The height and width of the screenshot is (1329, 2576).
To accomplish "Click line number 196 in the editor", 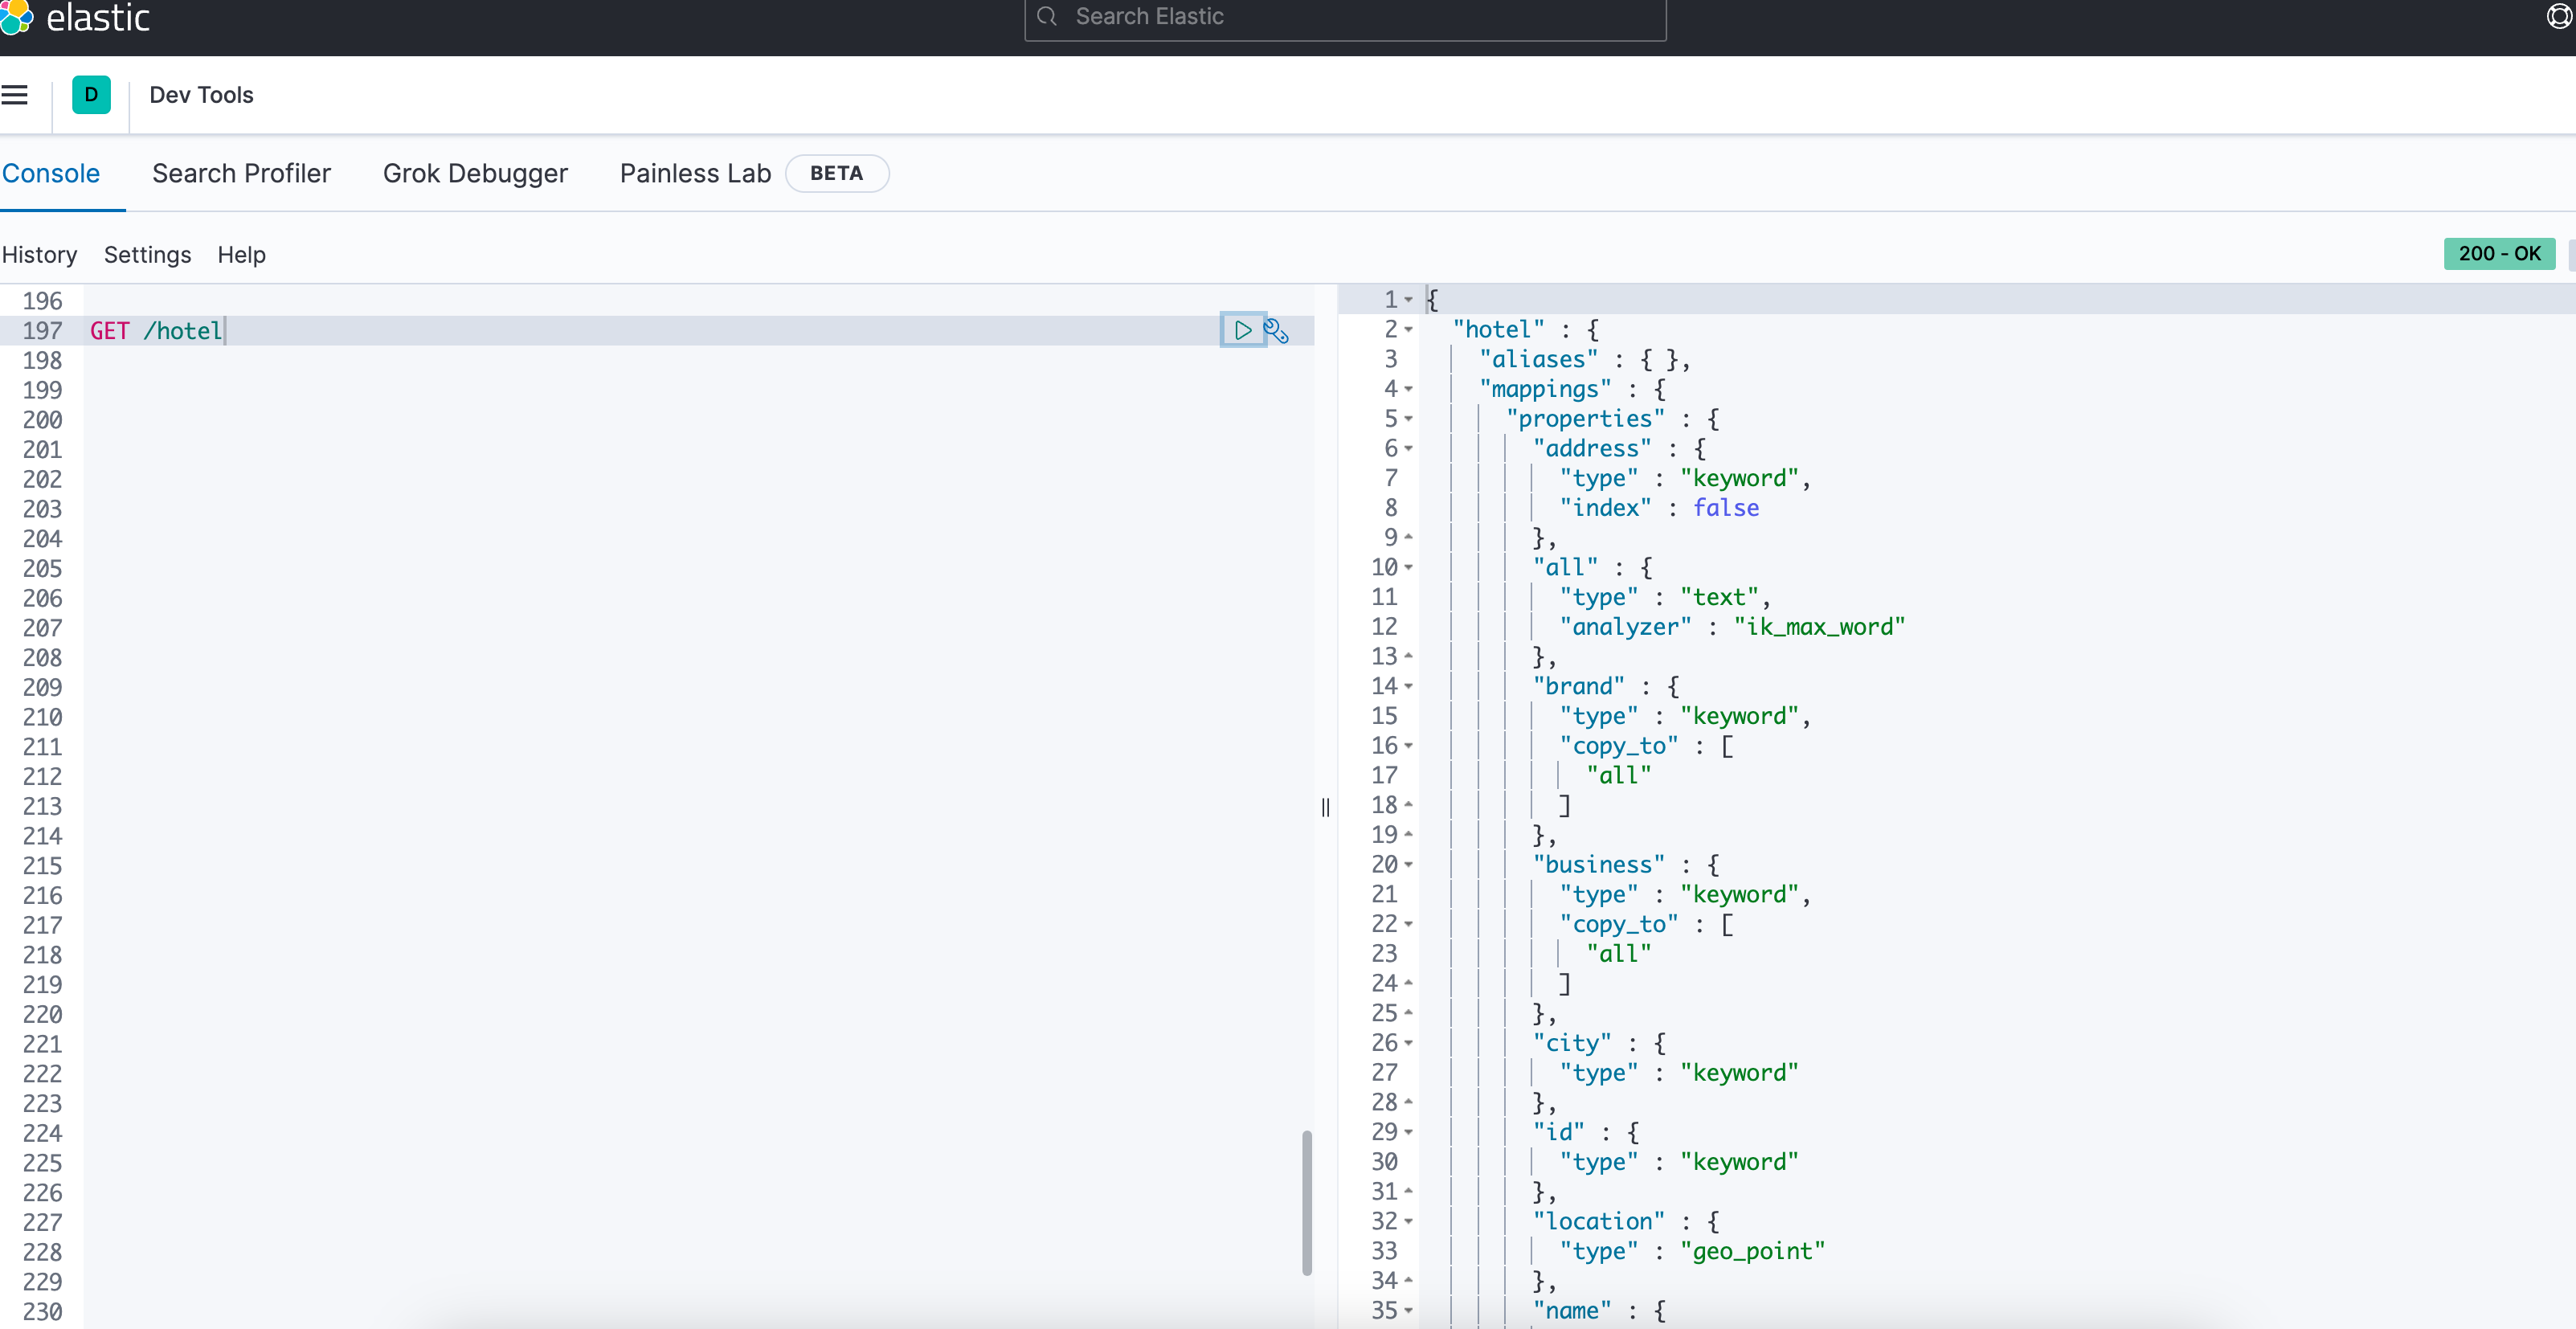I will [x=42, y=301].
